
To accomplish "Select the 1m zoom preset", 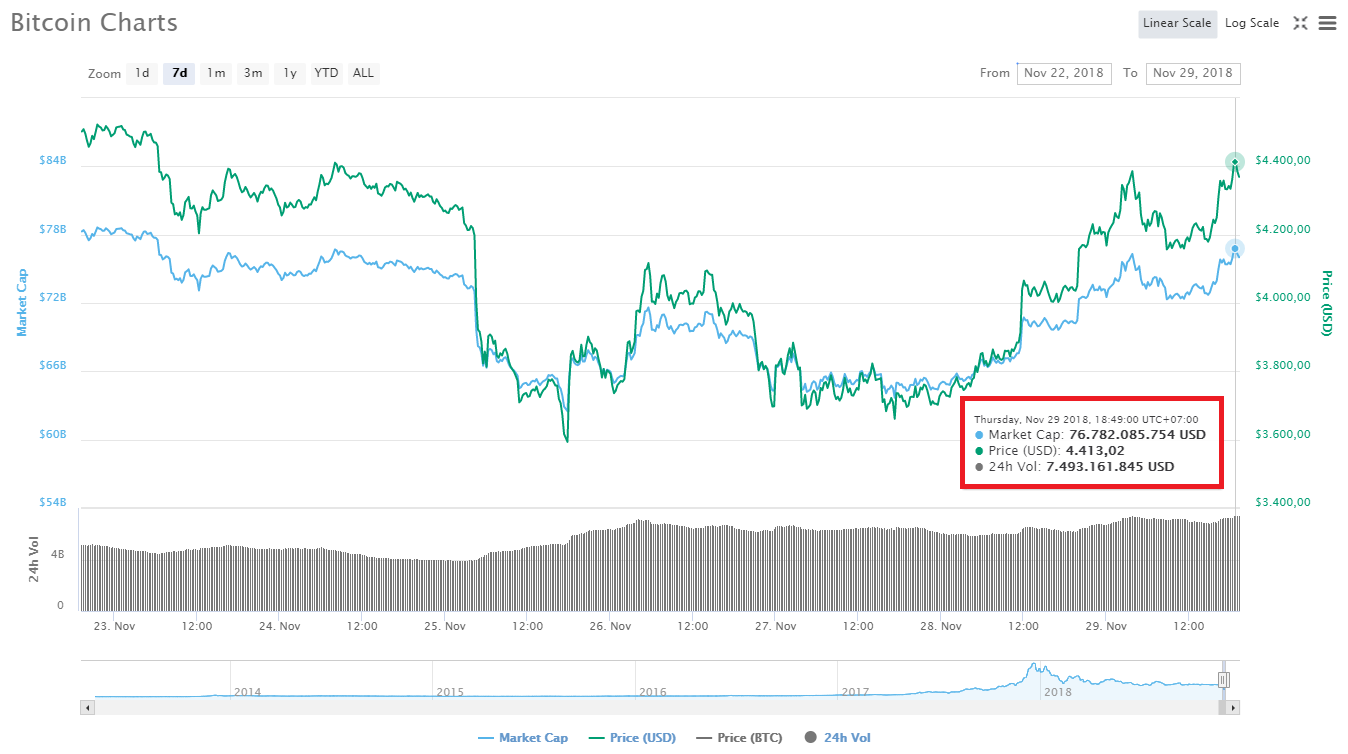I will click(216, 73).
